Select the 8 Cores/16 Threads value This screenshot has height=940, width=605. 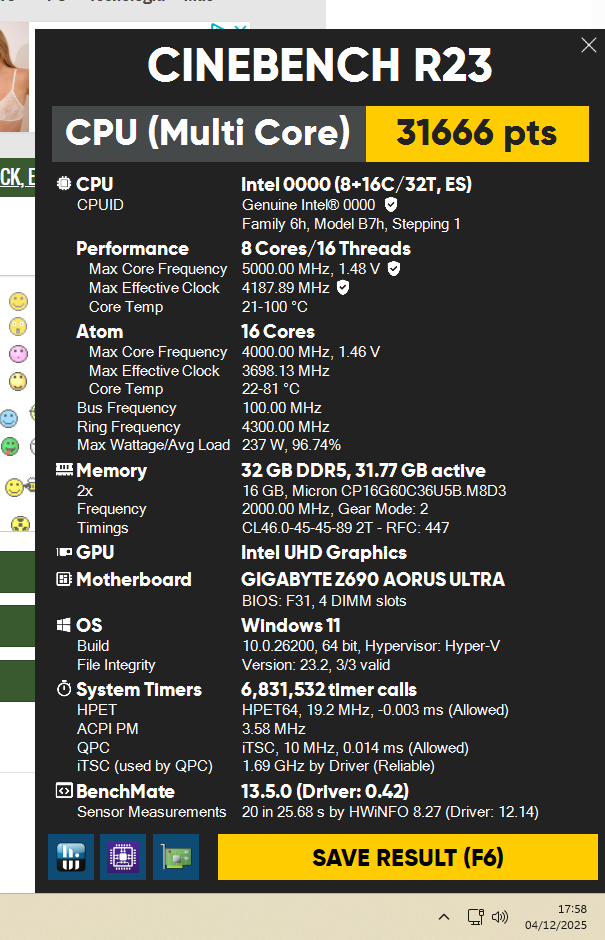[x=326, y=248]
